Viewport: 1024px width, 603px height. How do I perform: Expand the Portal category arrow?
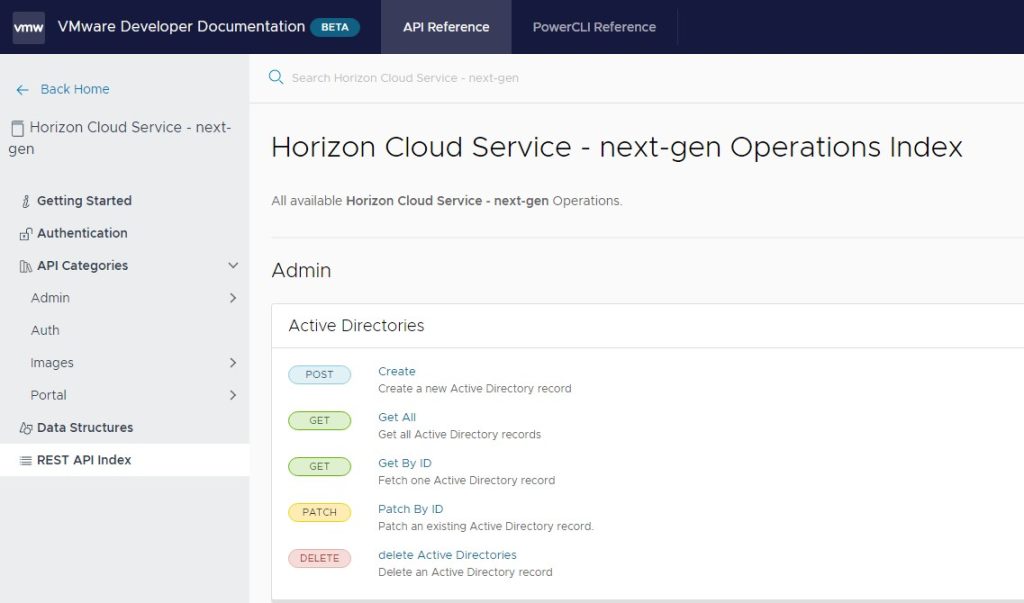[233, 395]
